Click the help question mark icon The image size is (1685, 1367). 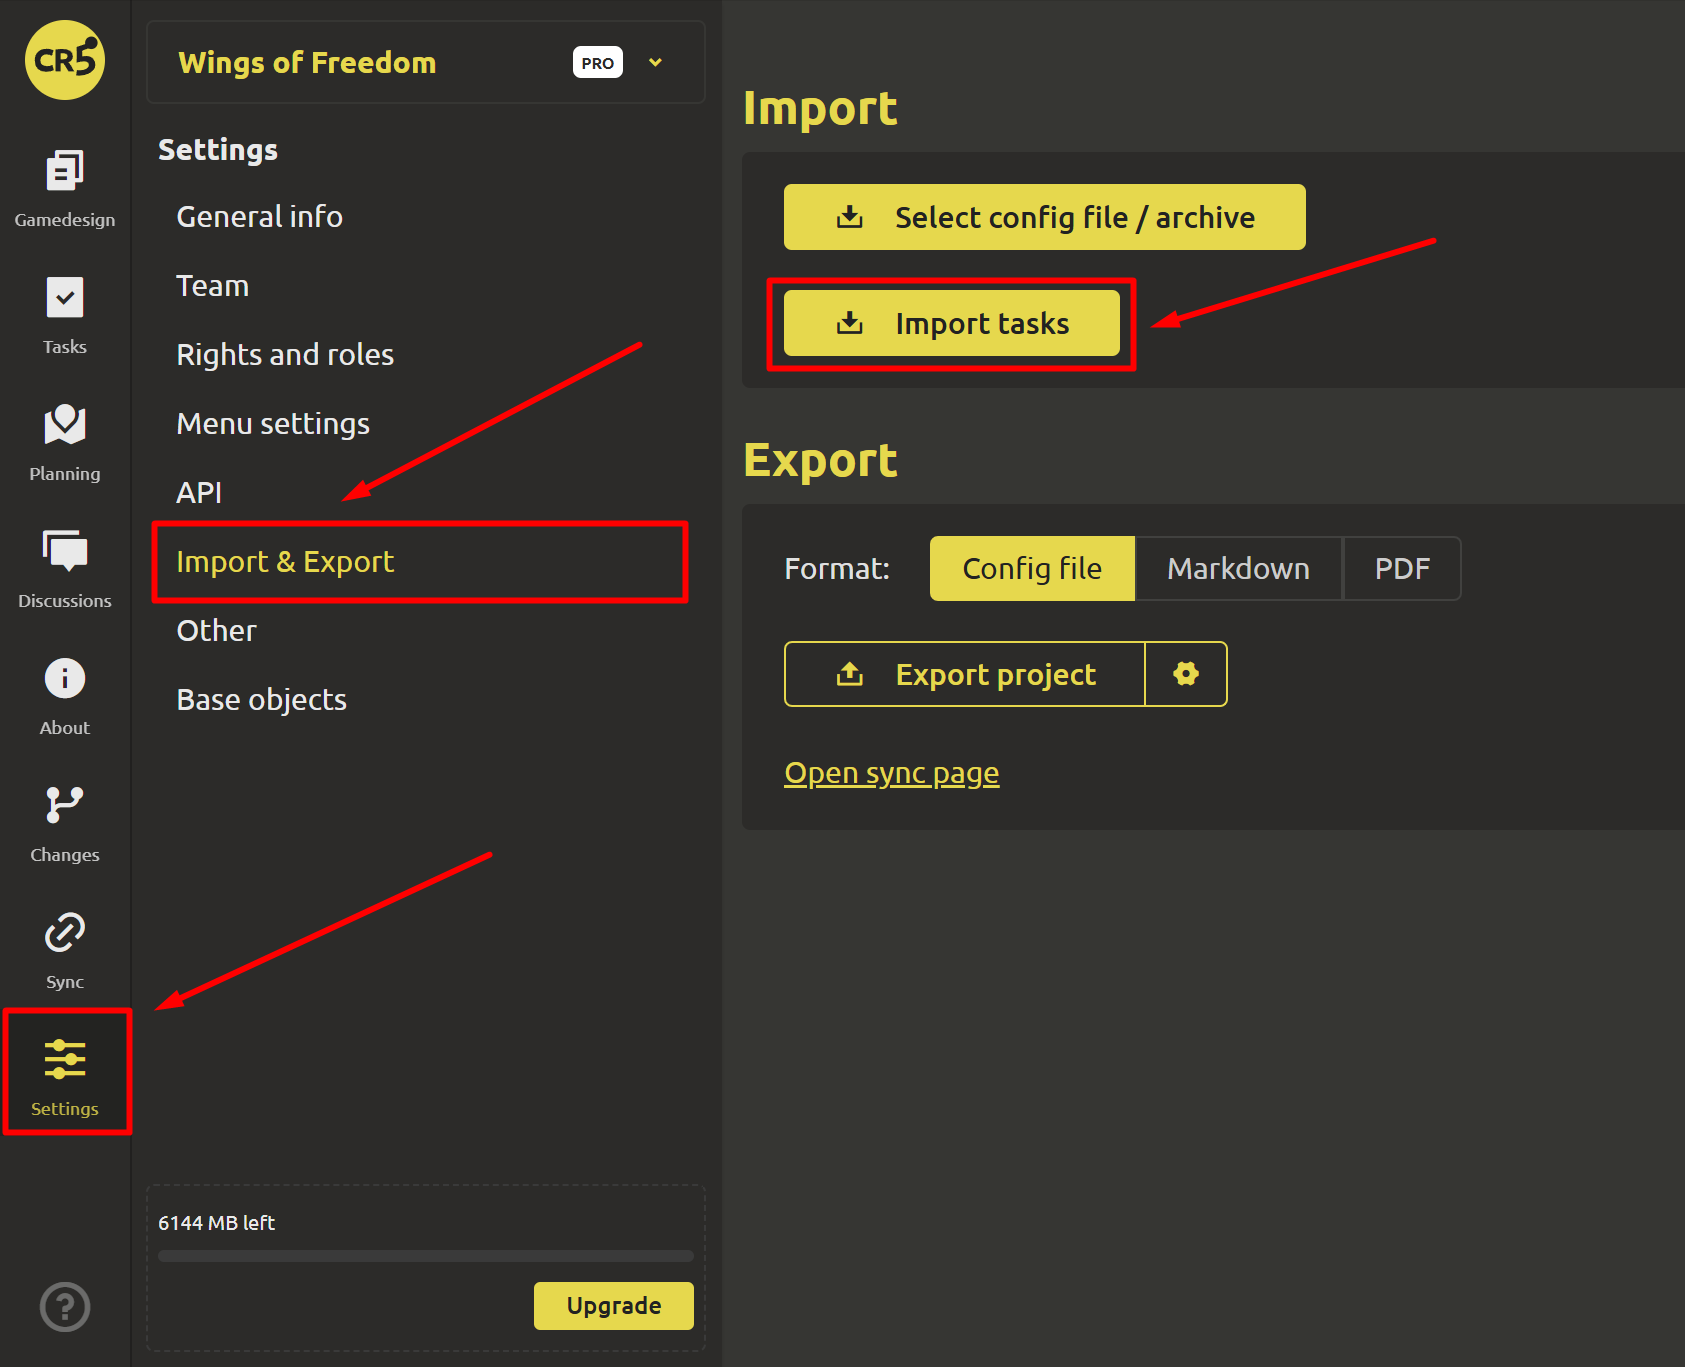(65, 1307)
